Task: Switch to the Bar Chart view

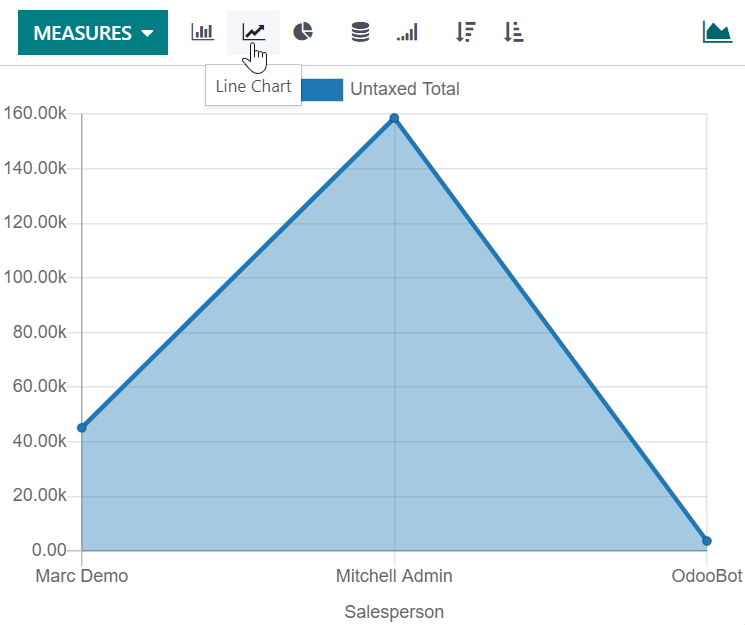Action: (203, 32)
